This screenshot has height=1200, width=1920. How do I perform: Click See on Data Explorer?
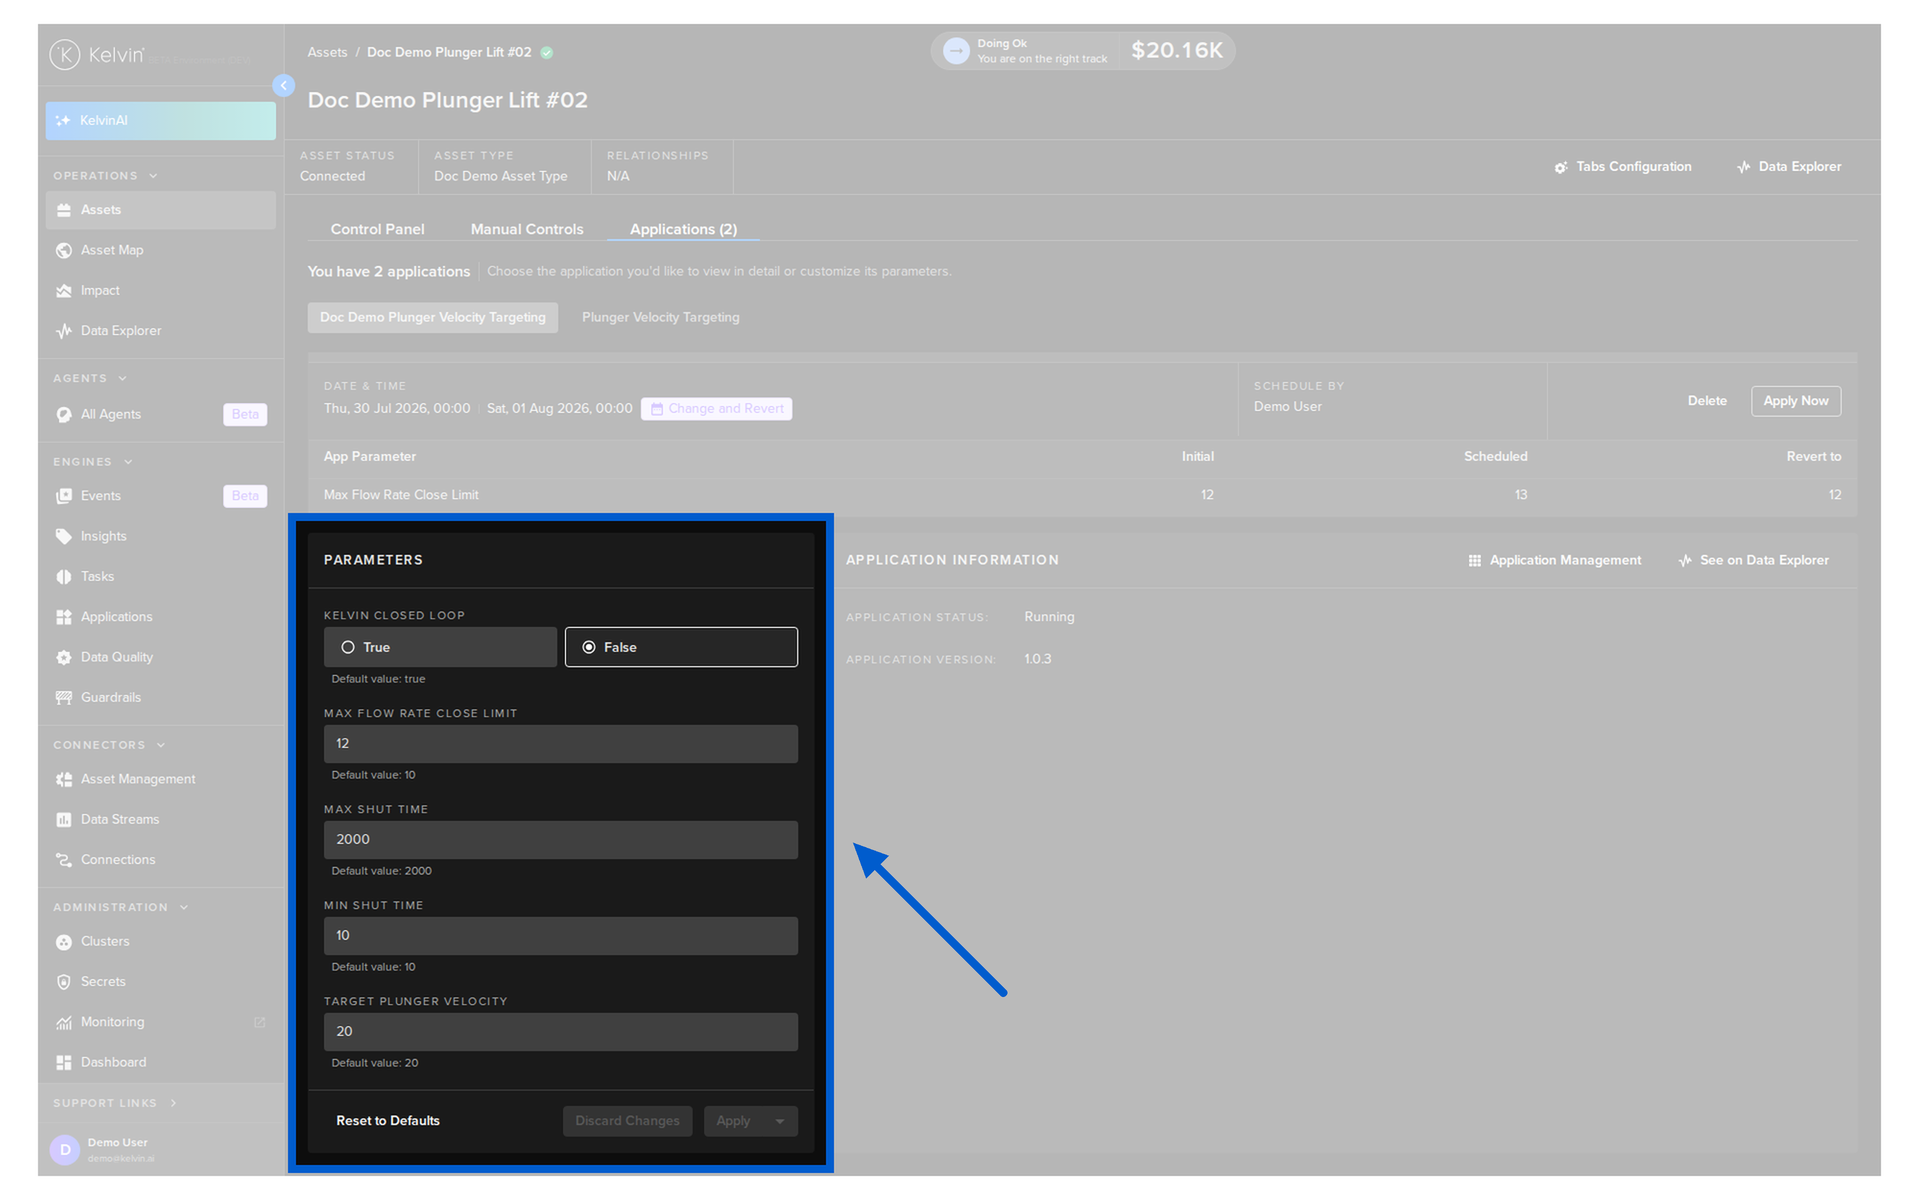tap(1753, 561)
